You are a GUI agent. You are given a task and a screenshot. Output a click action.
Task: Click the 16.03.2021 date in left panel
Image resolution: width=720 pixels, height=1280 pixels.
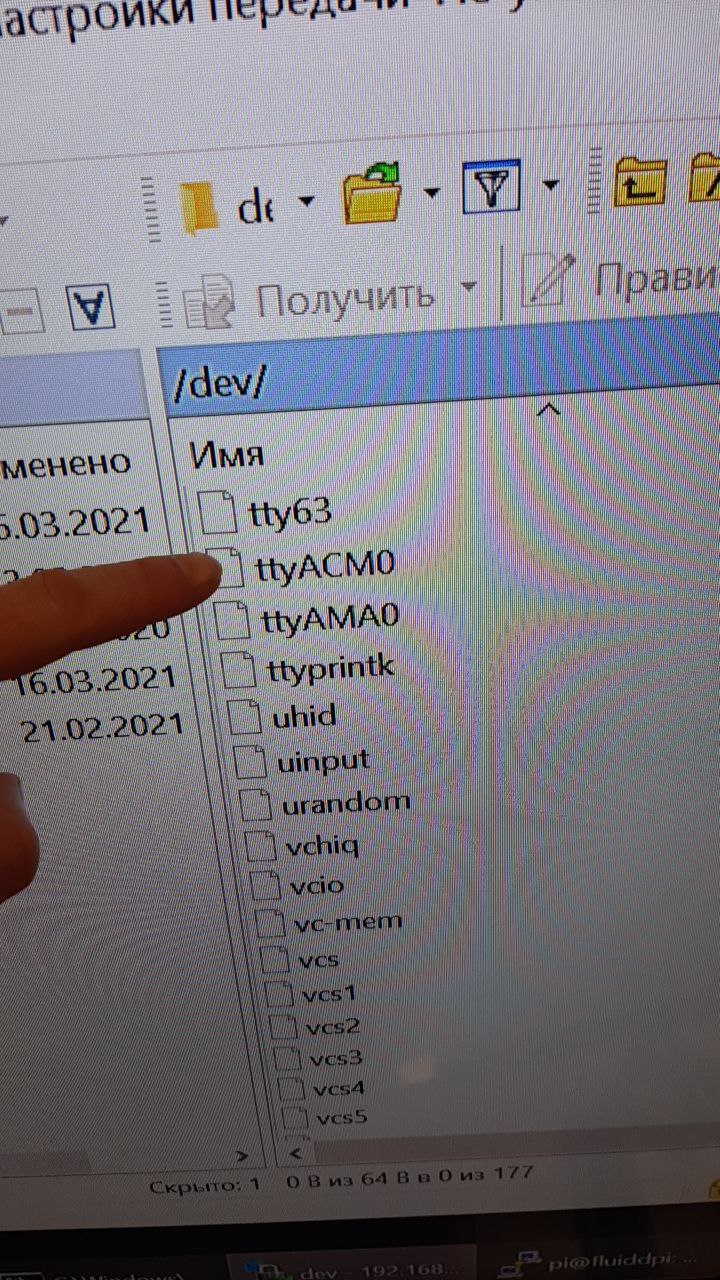[96, 682]
